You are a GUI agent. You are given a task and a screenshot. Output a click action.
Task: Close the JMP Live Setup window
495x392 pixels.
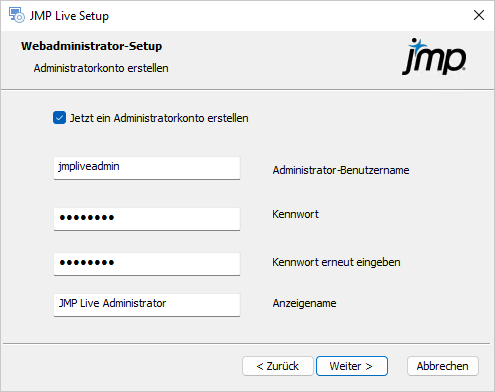coord(479,15)
